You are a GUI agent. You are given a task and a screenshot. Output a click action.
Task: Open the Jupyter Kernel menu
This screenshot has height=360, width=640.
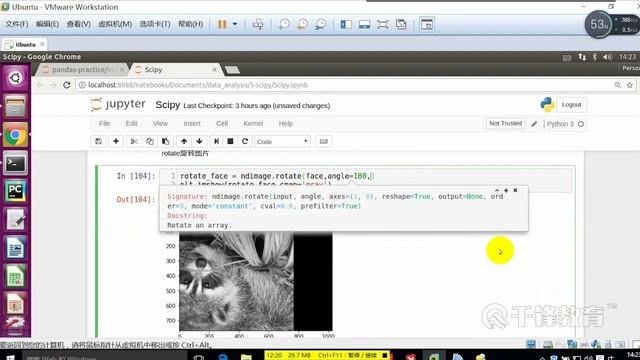click(x=253, y=123)
